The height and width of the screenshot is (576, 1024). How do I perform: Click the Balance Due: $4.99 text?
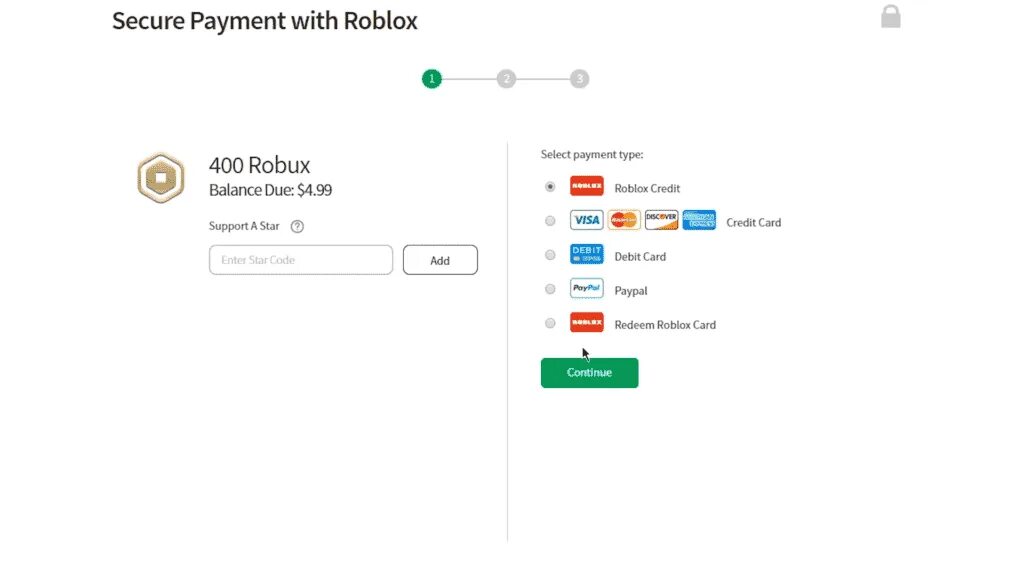pyautogui.click(x=270, y=190)
